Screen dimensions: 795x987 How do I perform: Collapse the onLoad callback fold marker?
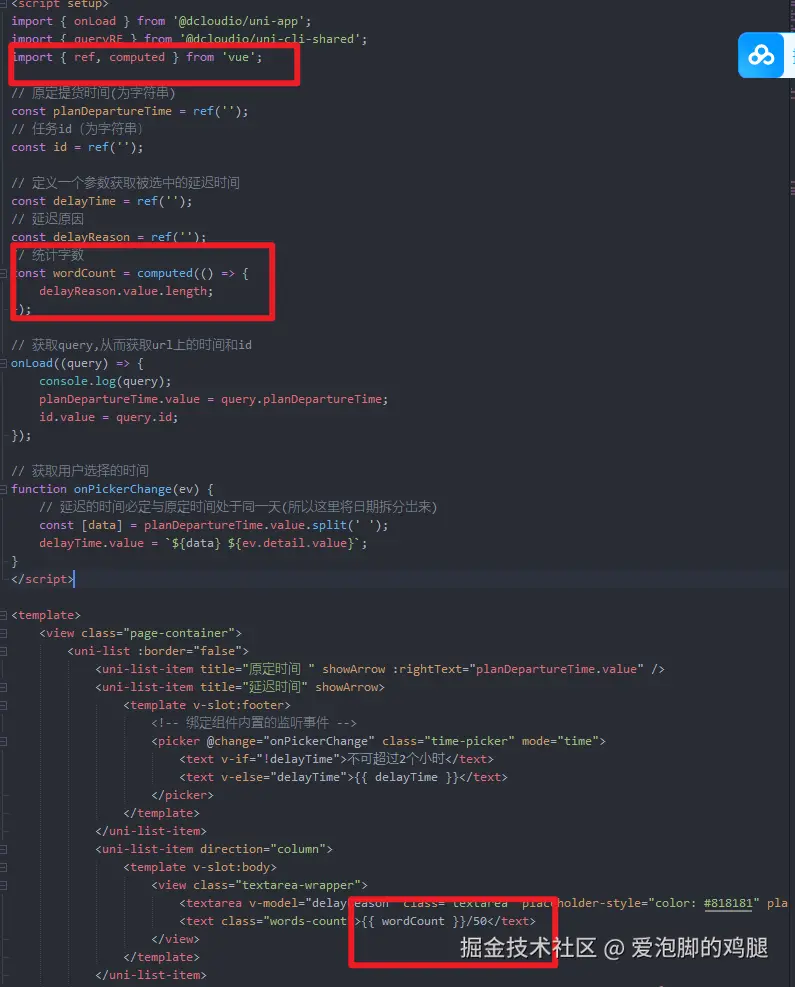click(x=4, y=363)
